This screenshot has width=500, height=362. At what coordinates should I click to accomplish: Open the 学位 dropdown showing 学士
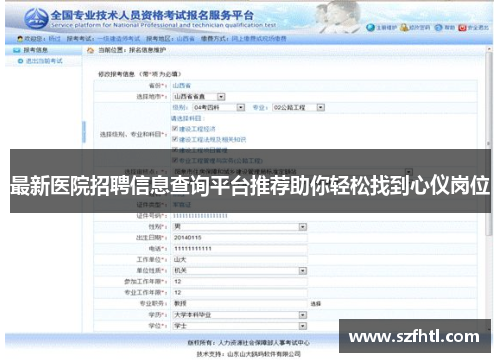240,326
